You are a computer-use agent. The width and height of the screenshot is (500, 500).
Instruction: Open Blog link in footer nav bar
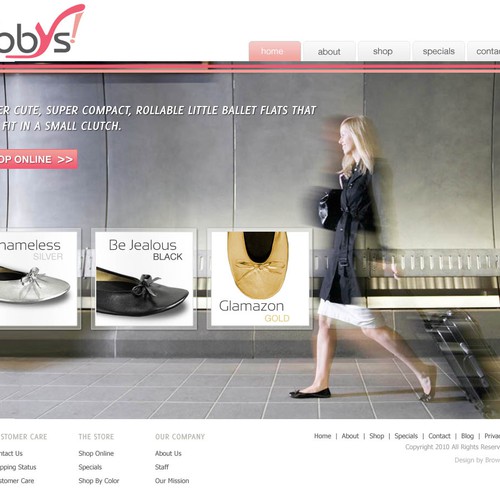[467, 436]
